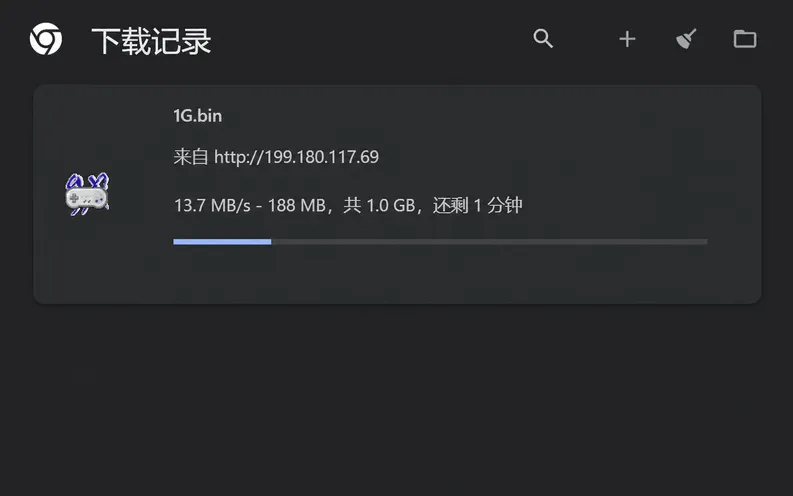This screenshot has width=793, height=496.
Task: Select the 1G.bin download card background
Action: click(x=397, y=194)
